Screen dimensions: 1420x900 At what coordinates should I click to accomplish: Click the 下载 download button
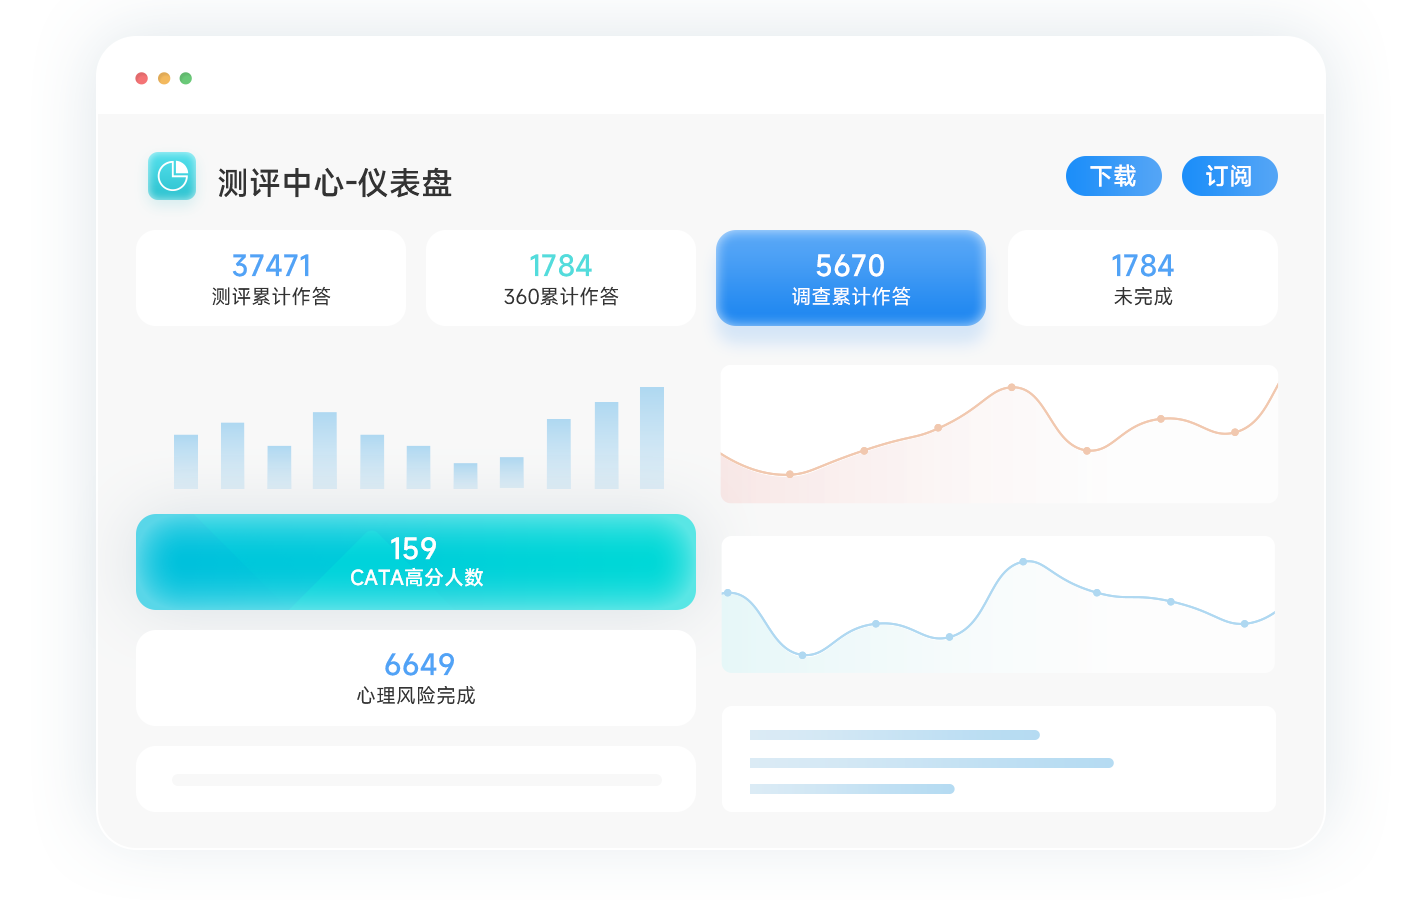[1113, 176]
